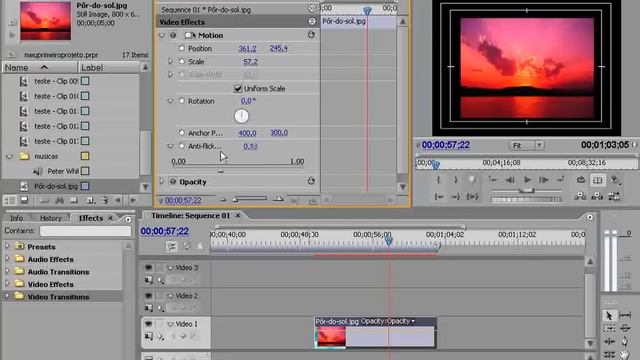Click the Effects Contains search field
640x360 pixels.
pyautogui.click(x=85, y=231)
